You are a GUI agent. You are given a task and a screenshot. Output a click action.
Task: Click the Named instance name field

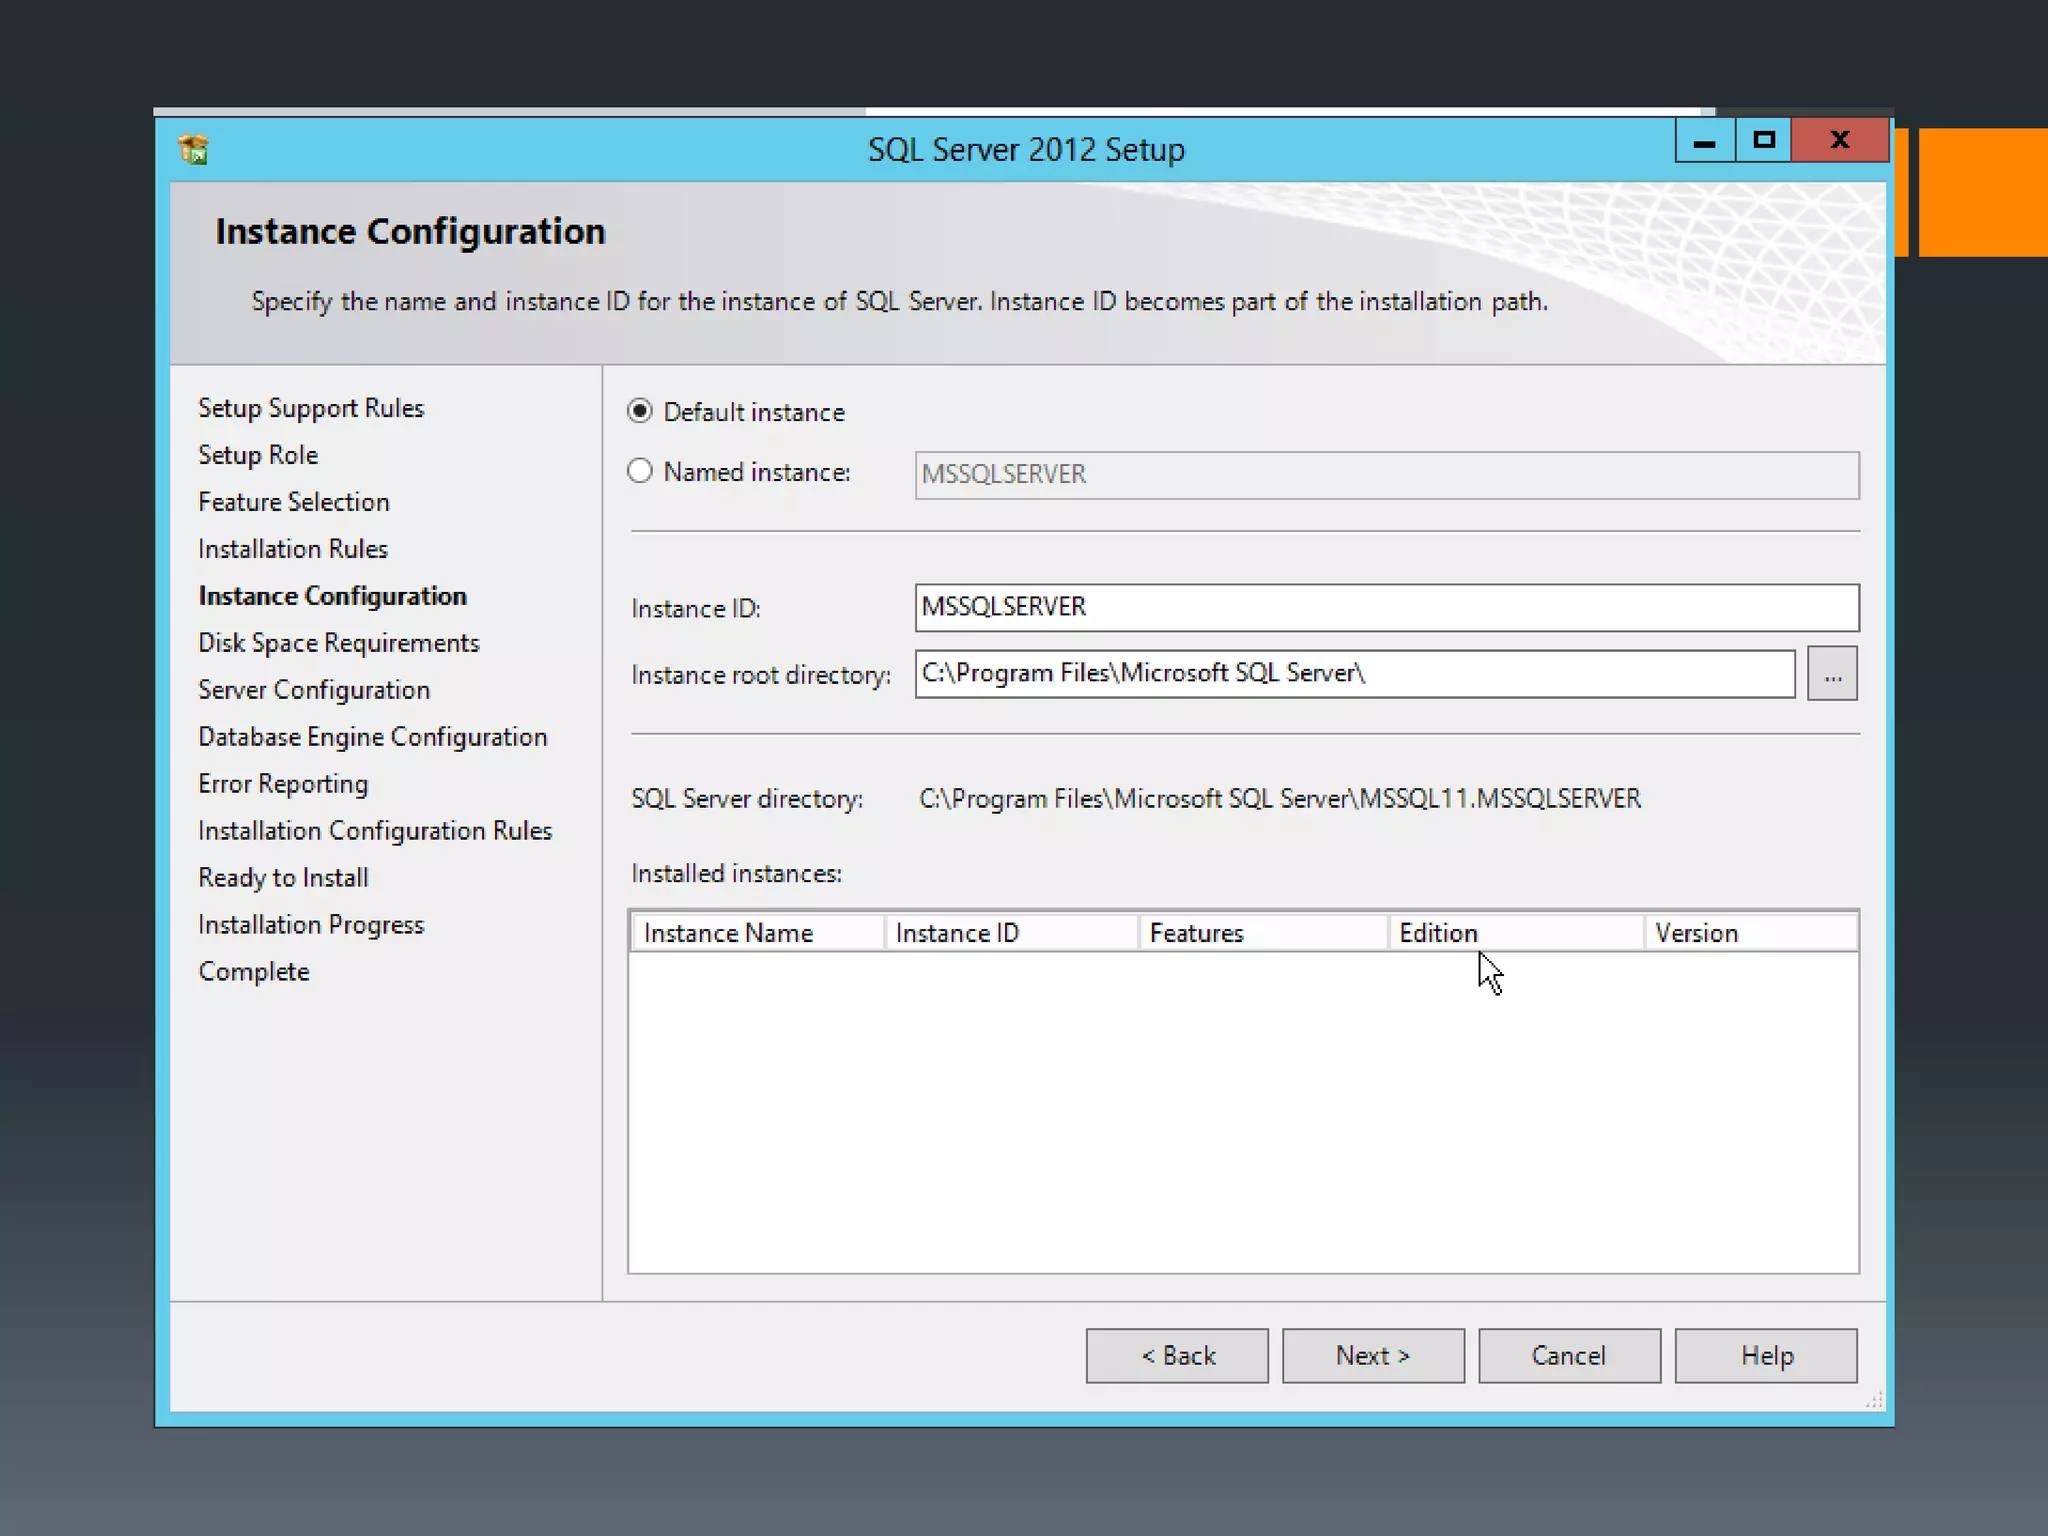point(1386,475)
